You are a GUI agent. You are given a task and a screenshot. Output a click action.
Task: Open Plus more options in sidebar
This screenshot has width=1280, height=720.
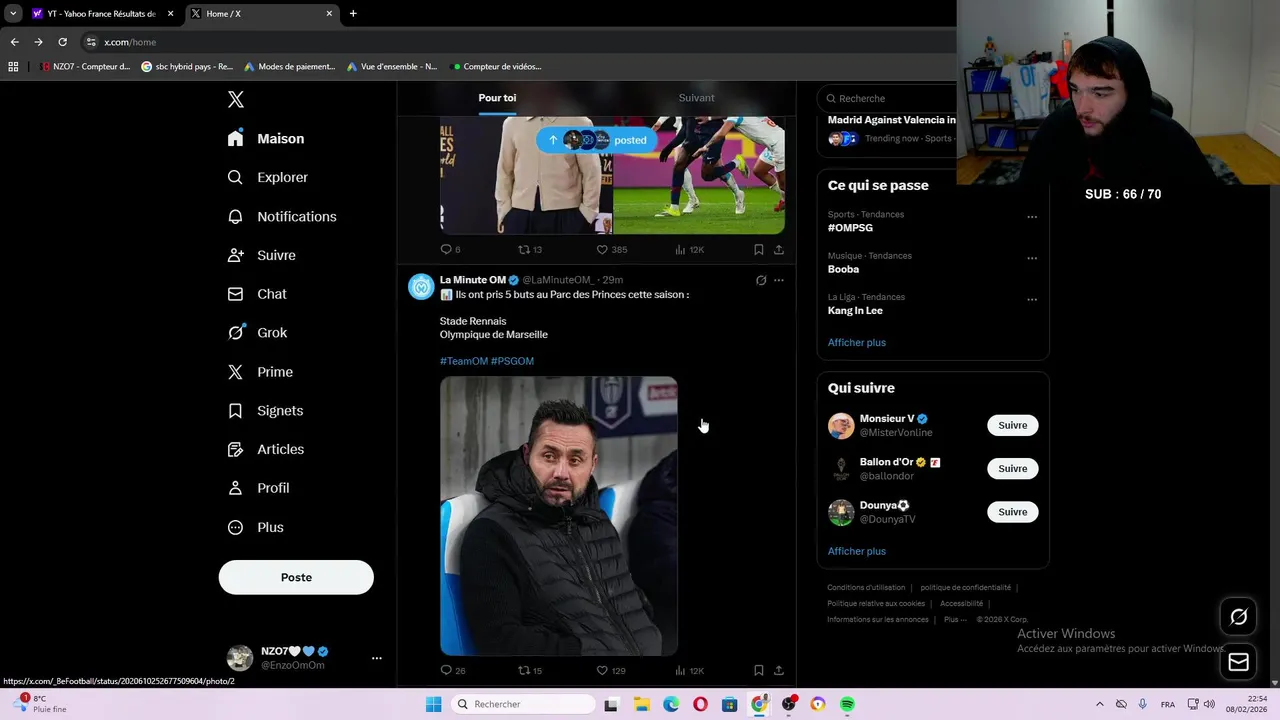[255, 527]
